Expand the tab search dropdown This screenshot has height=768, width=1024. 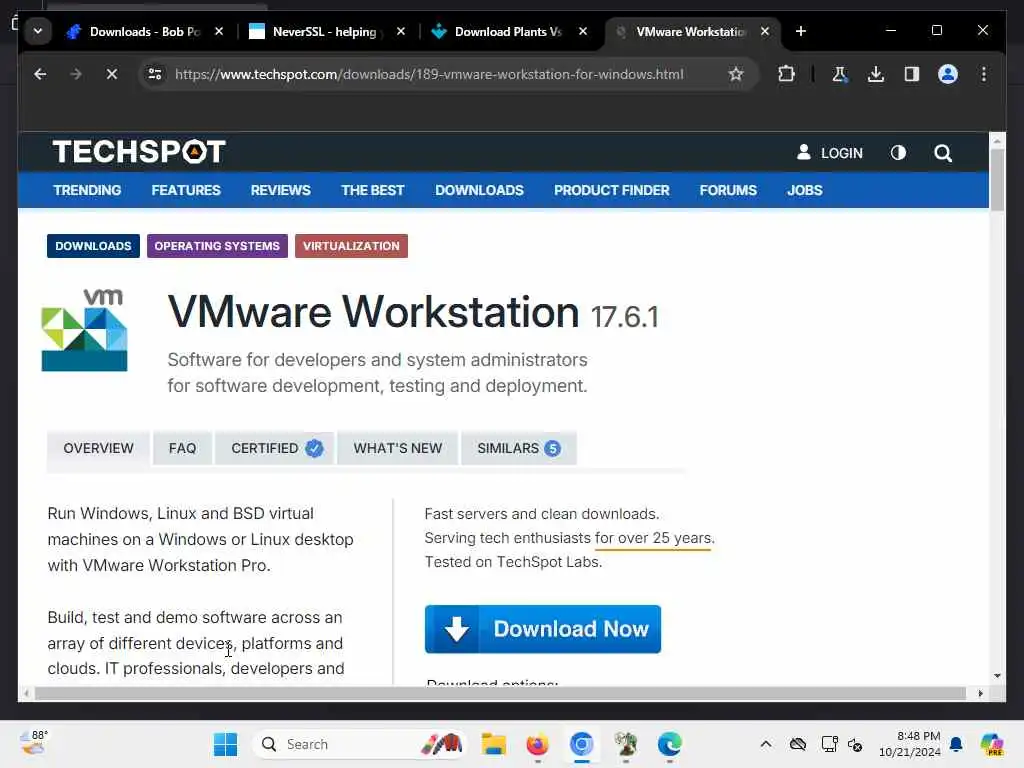click(38, 31)
